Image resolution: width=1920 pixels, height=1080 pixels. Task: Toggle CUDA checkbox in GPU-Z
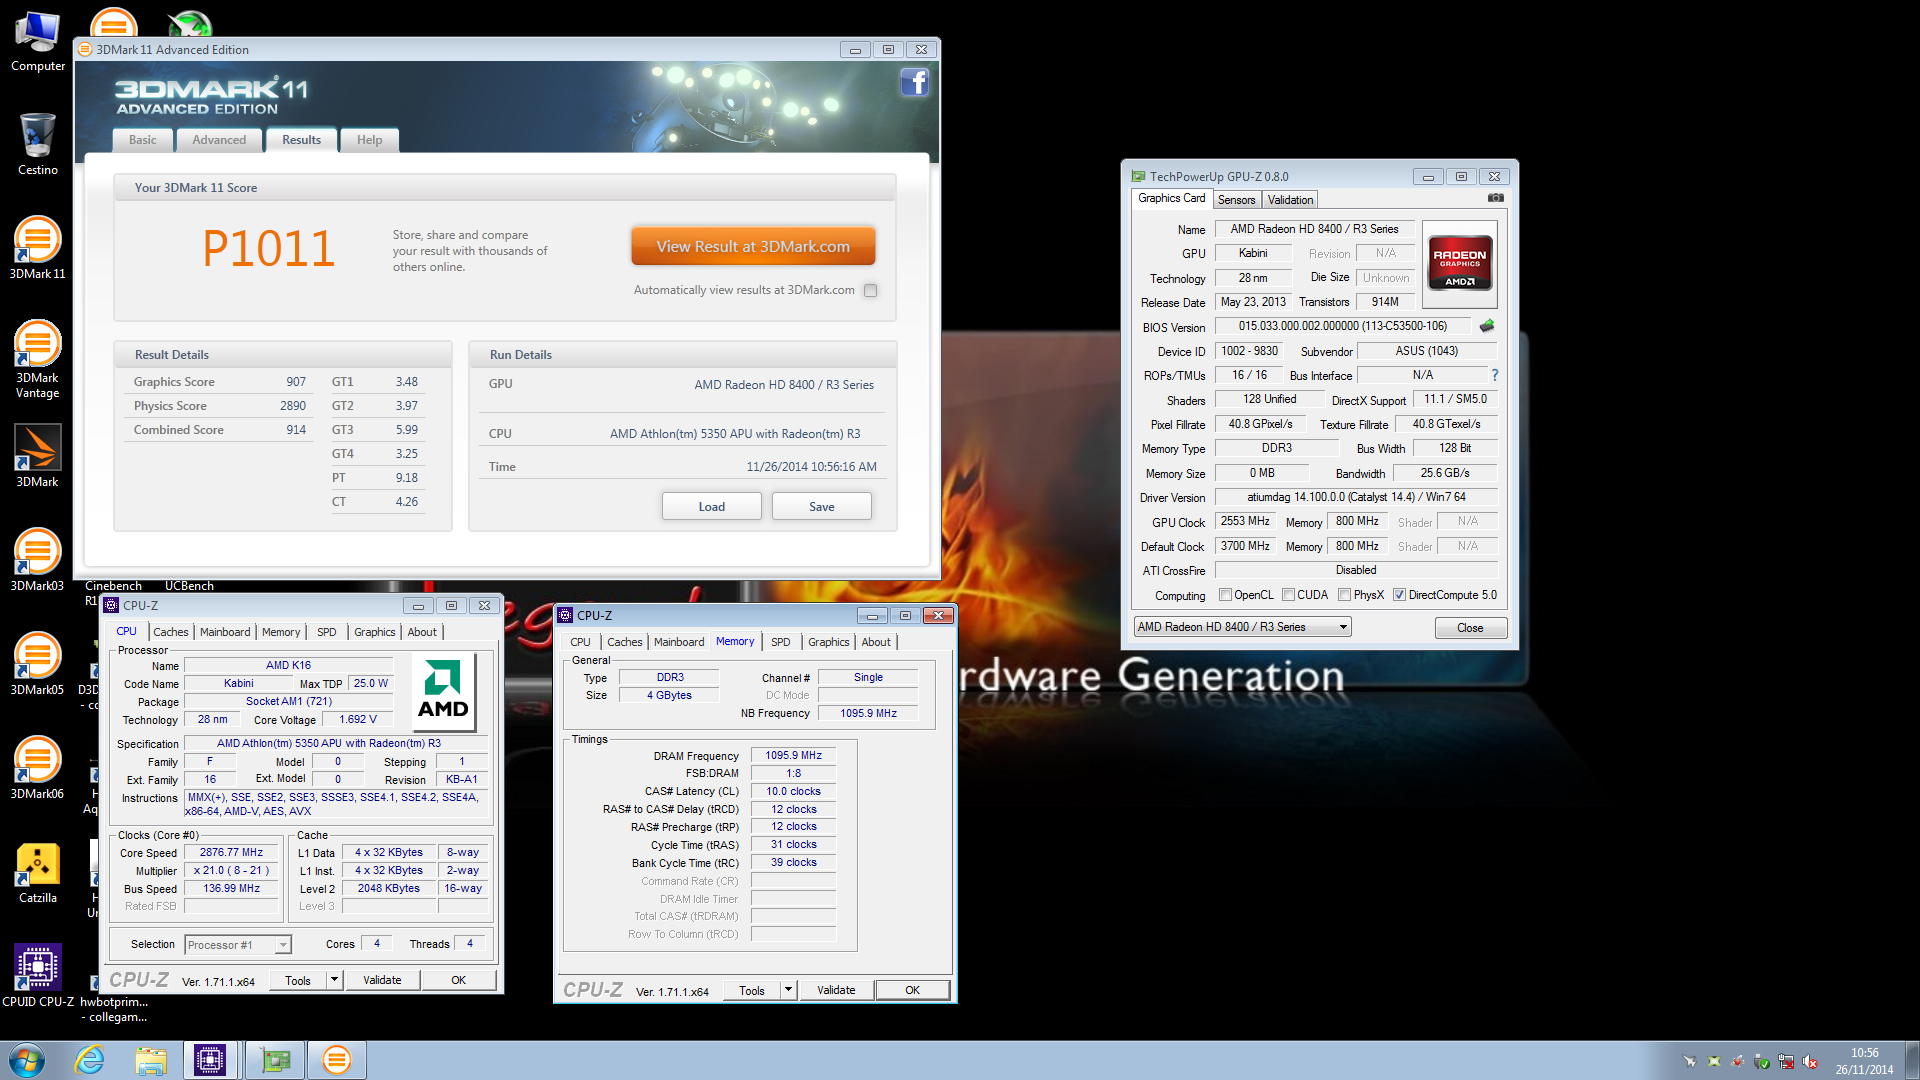coord(1289,595)
